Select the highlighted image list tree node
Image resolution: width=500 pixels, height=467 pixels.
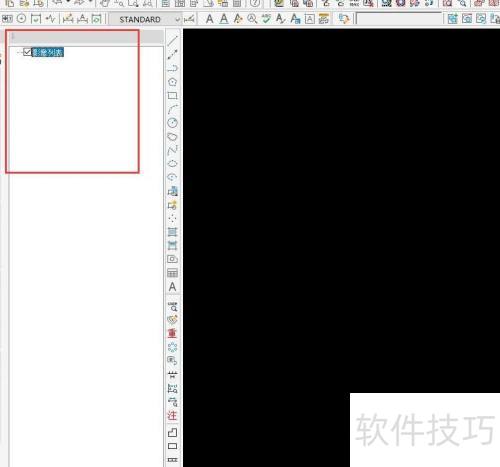tap(48, 52)
